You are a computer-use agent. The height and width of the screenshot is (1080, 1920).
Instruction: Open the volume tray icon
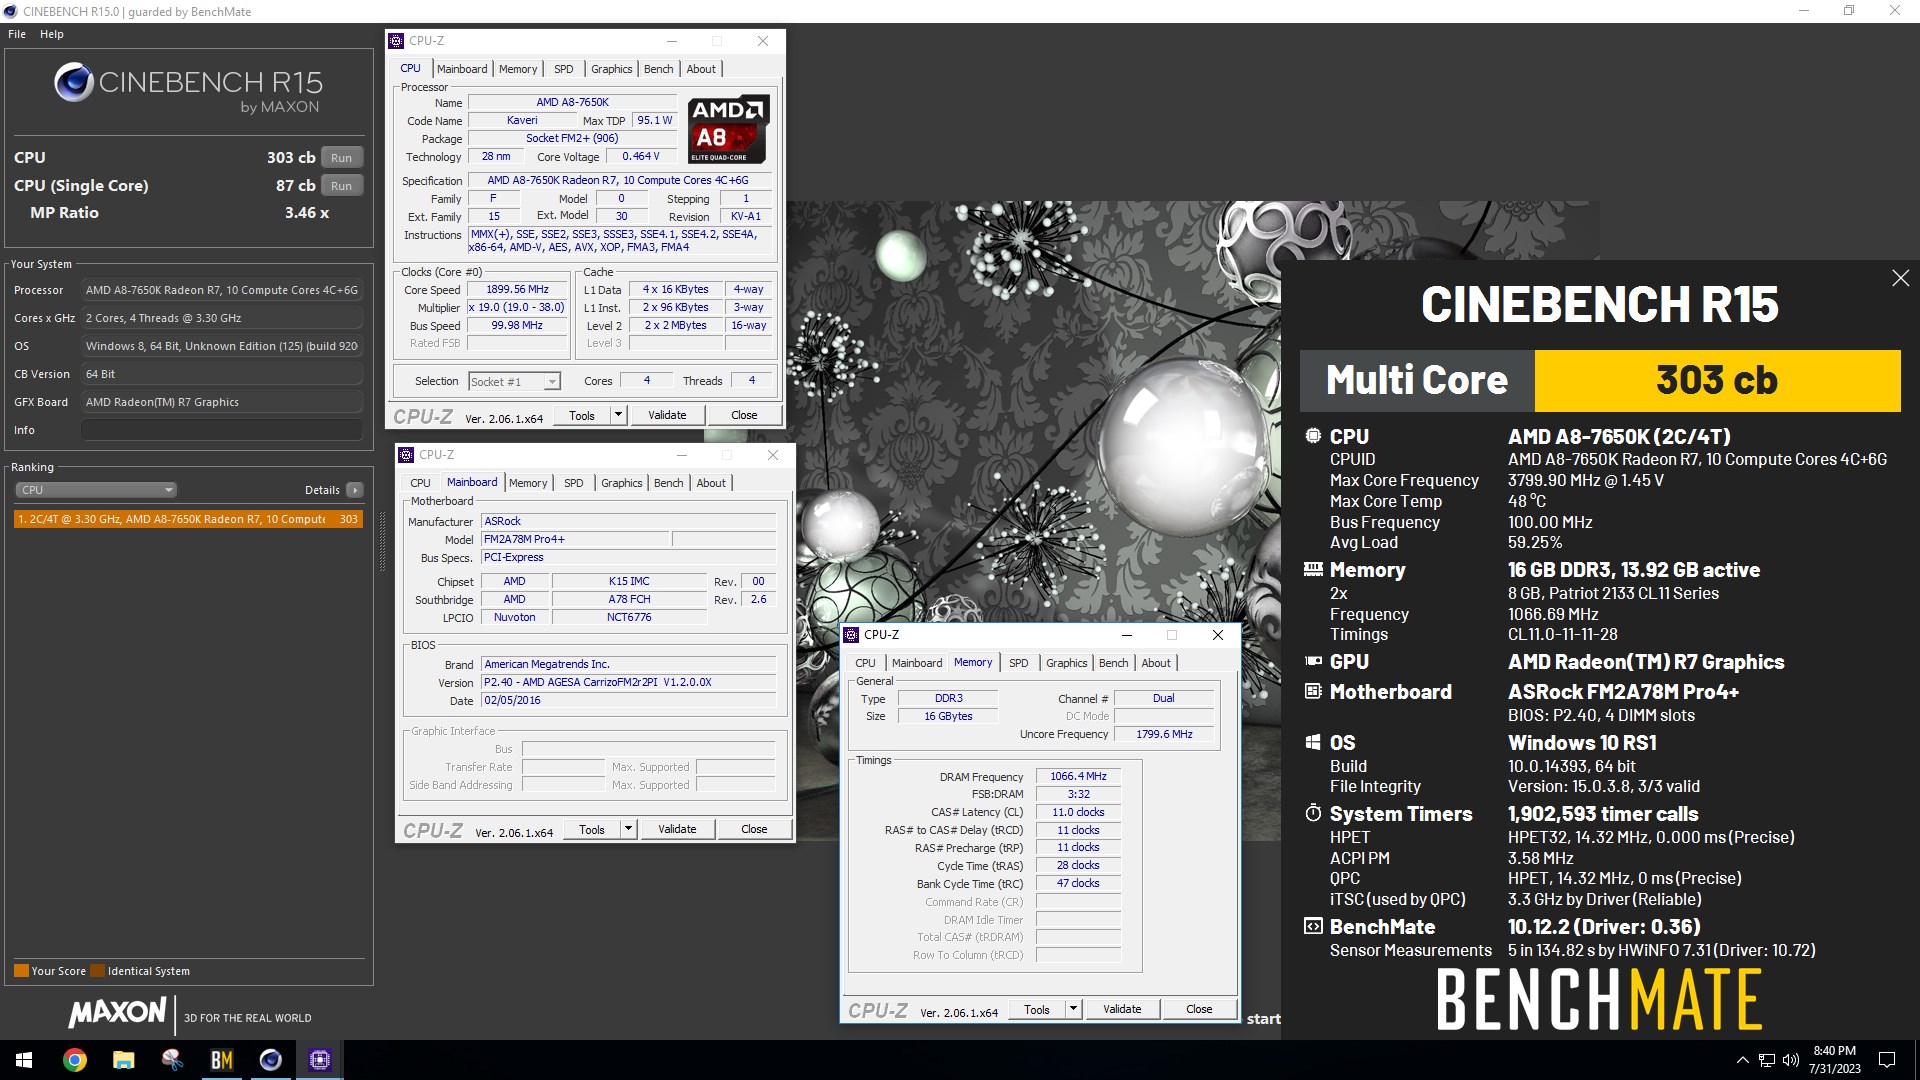(x=1791, y=1060)
